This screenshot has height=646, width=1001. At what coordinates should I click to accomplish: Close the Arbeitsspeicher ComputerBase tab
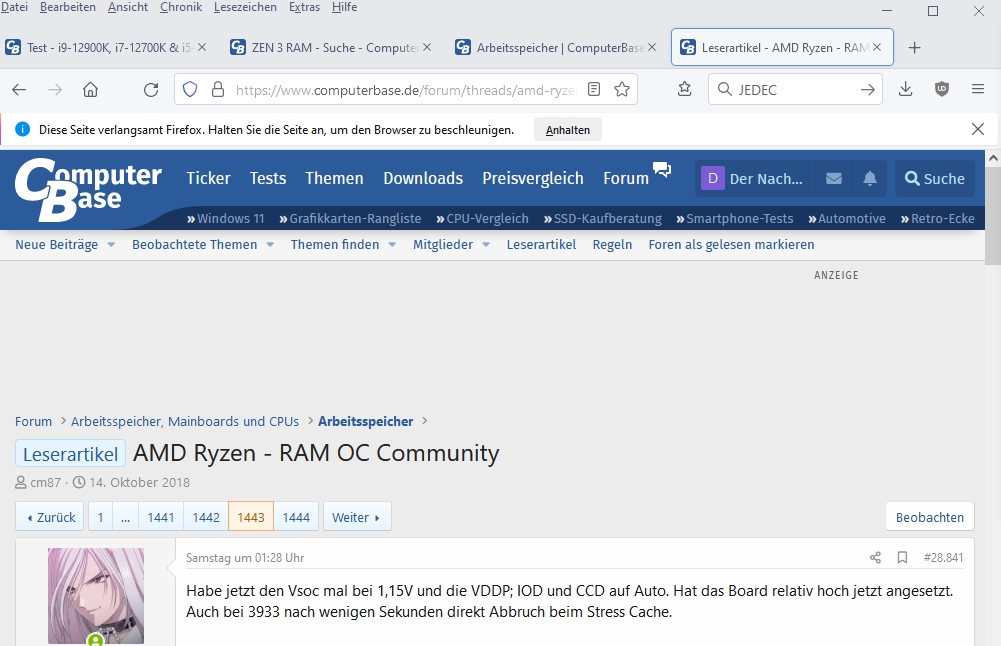(x=652, y=47)
